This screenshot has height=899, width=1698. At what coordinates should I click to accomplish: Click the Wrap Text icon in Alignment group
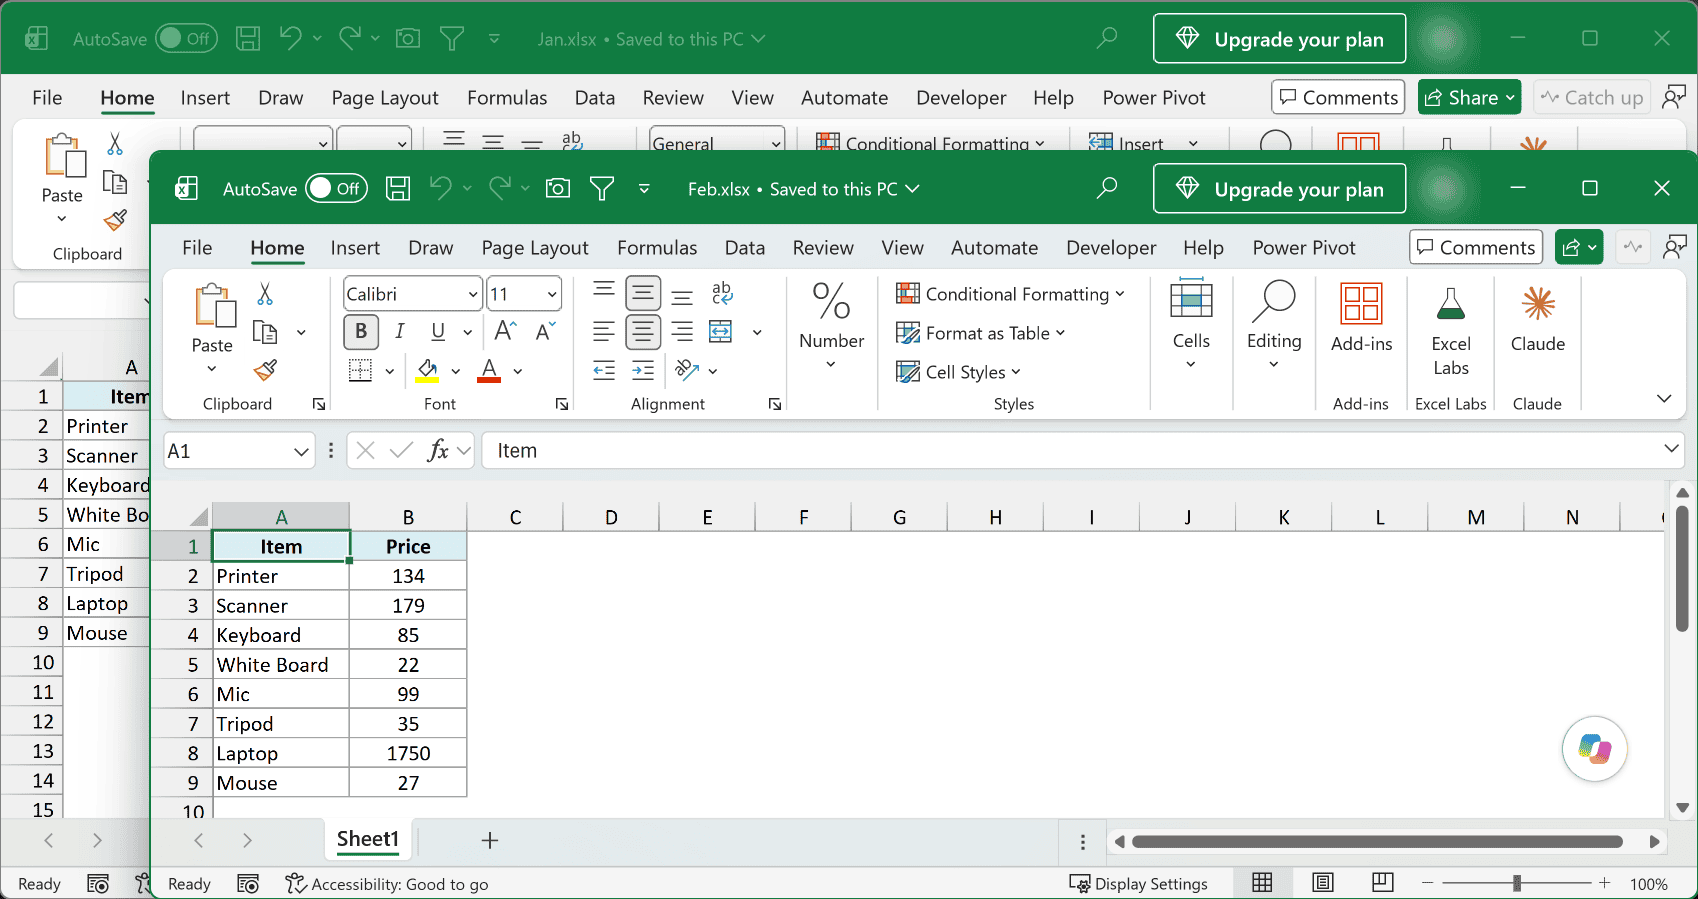click(722, 293)
